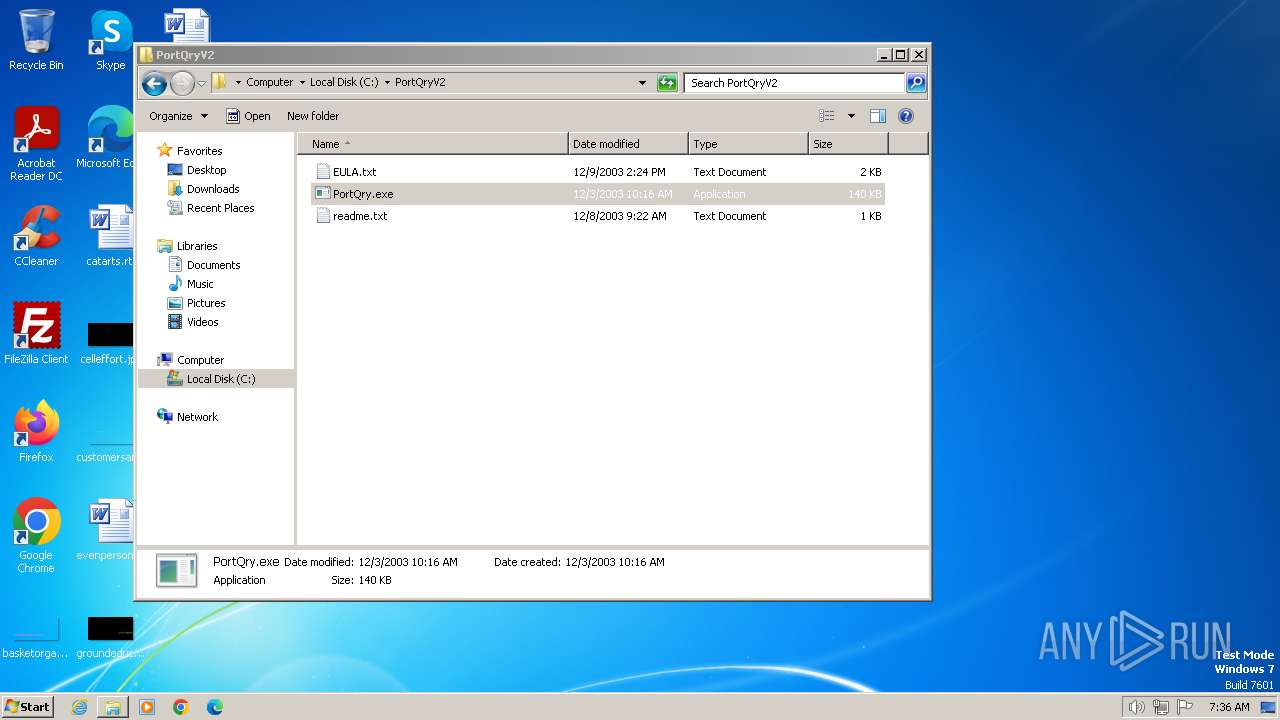
Task: Select Desktop under Favorites
Action: tap(206, 170)
